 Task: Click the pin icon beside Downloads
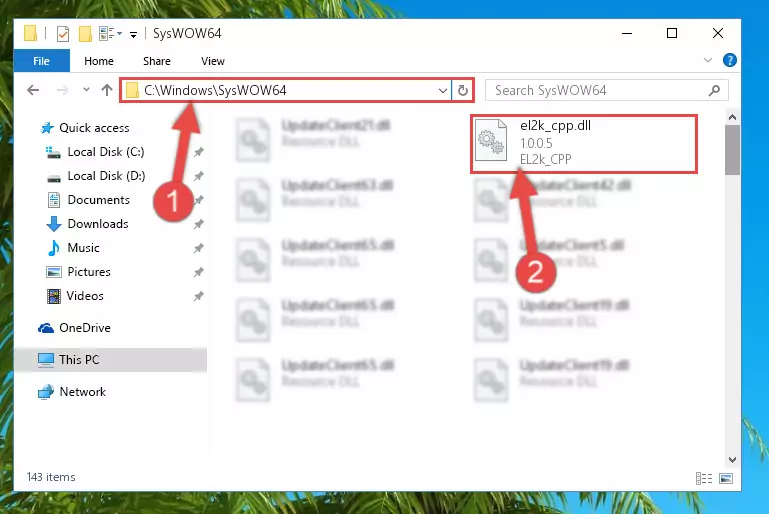click(199, 224)
